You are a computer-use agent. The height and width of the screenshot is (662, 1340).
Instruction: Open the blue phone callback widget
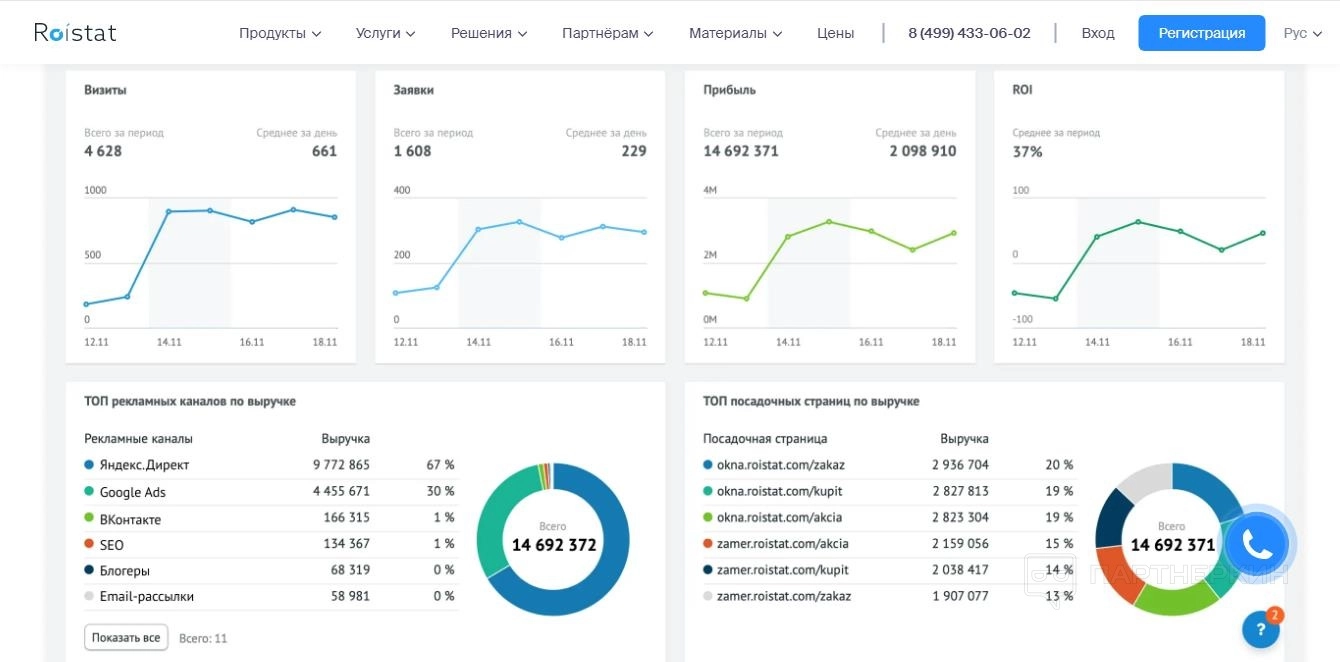coord(1257,545)
